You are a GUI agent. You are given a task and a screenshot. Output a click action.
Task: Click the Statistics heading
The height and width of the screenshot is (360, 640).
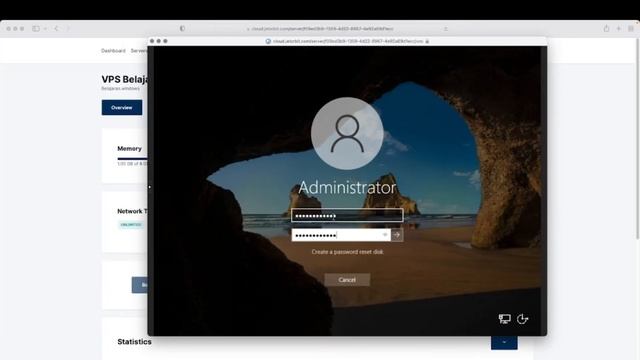pyautogui.click(x=134, y=342)
